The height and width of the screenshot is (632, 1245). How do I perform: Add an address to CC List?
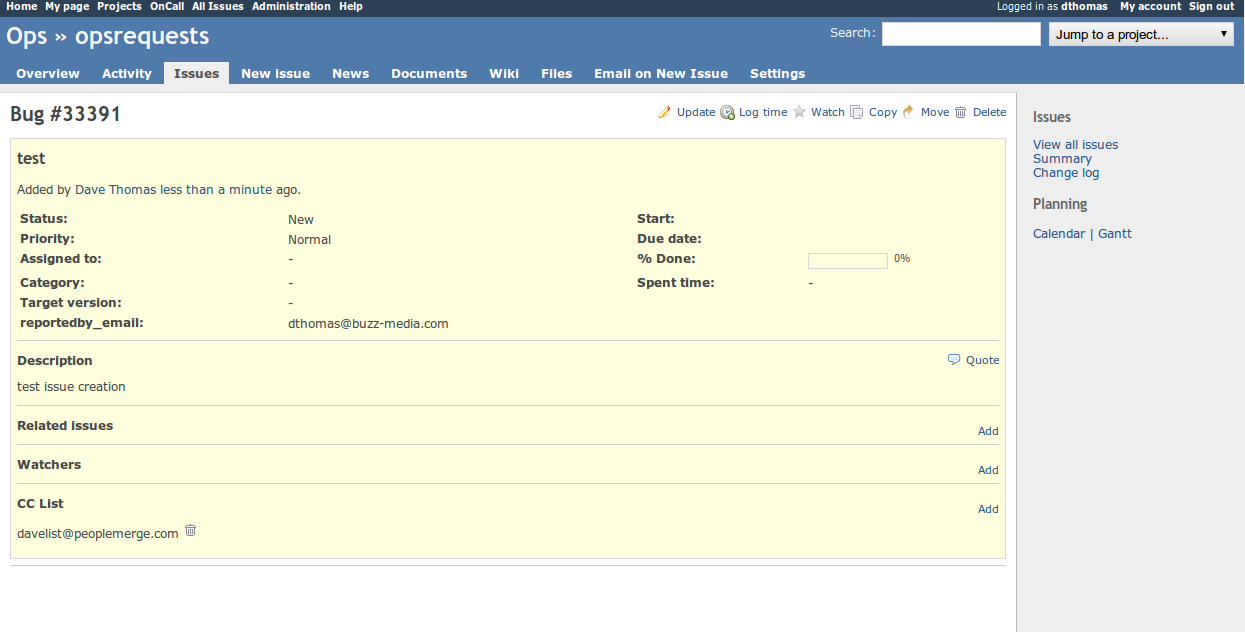pos(988,509)
